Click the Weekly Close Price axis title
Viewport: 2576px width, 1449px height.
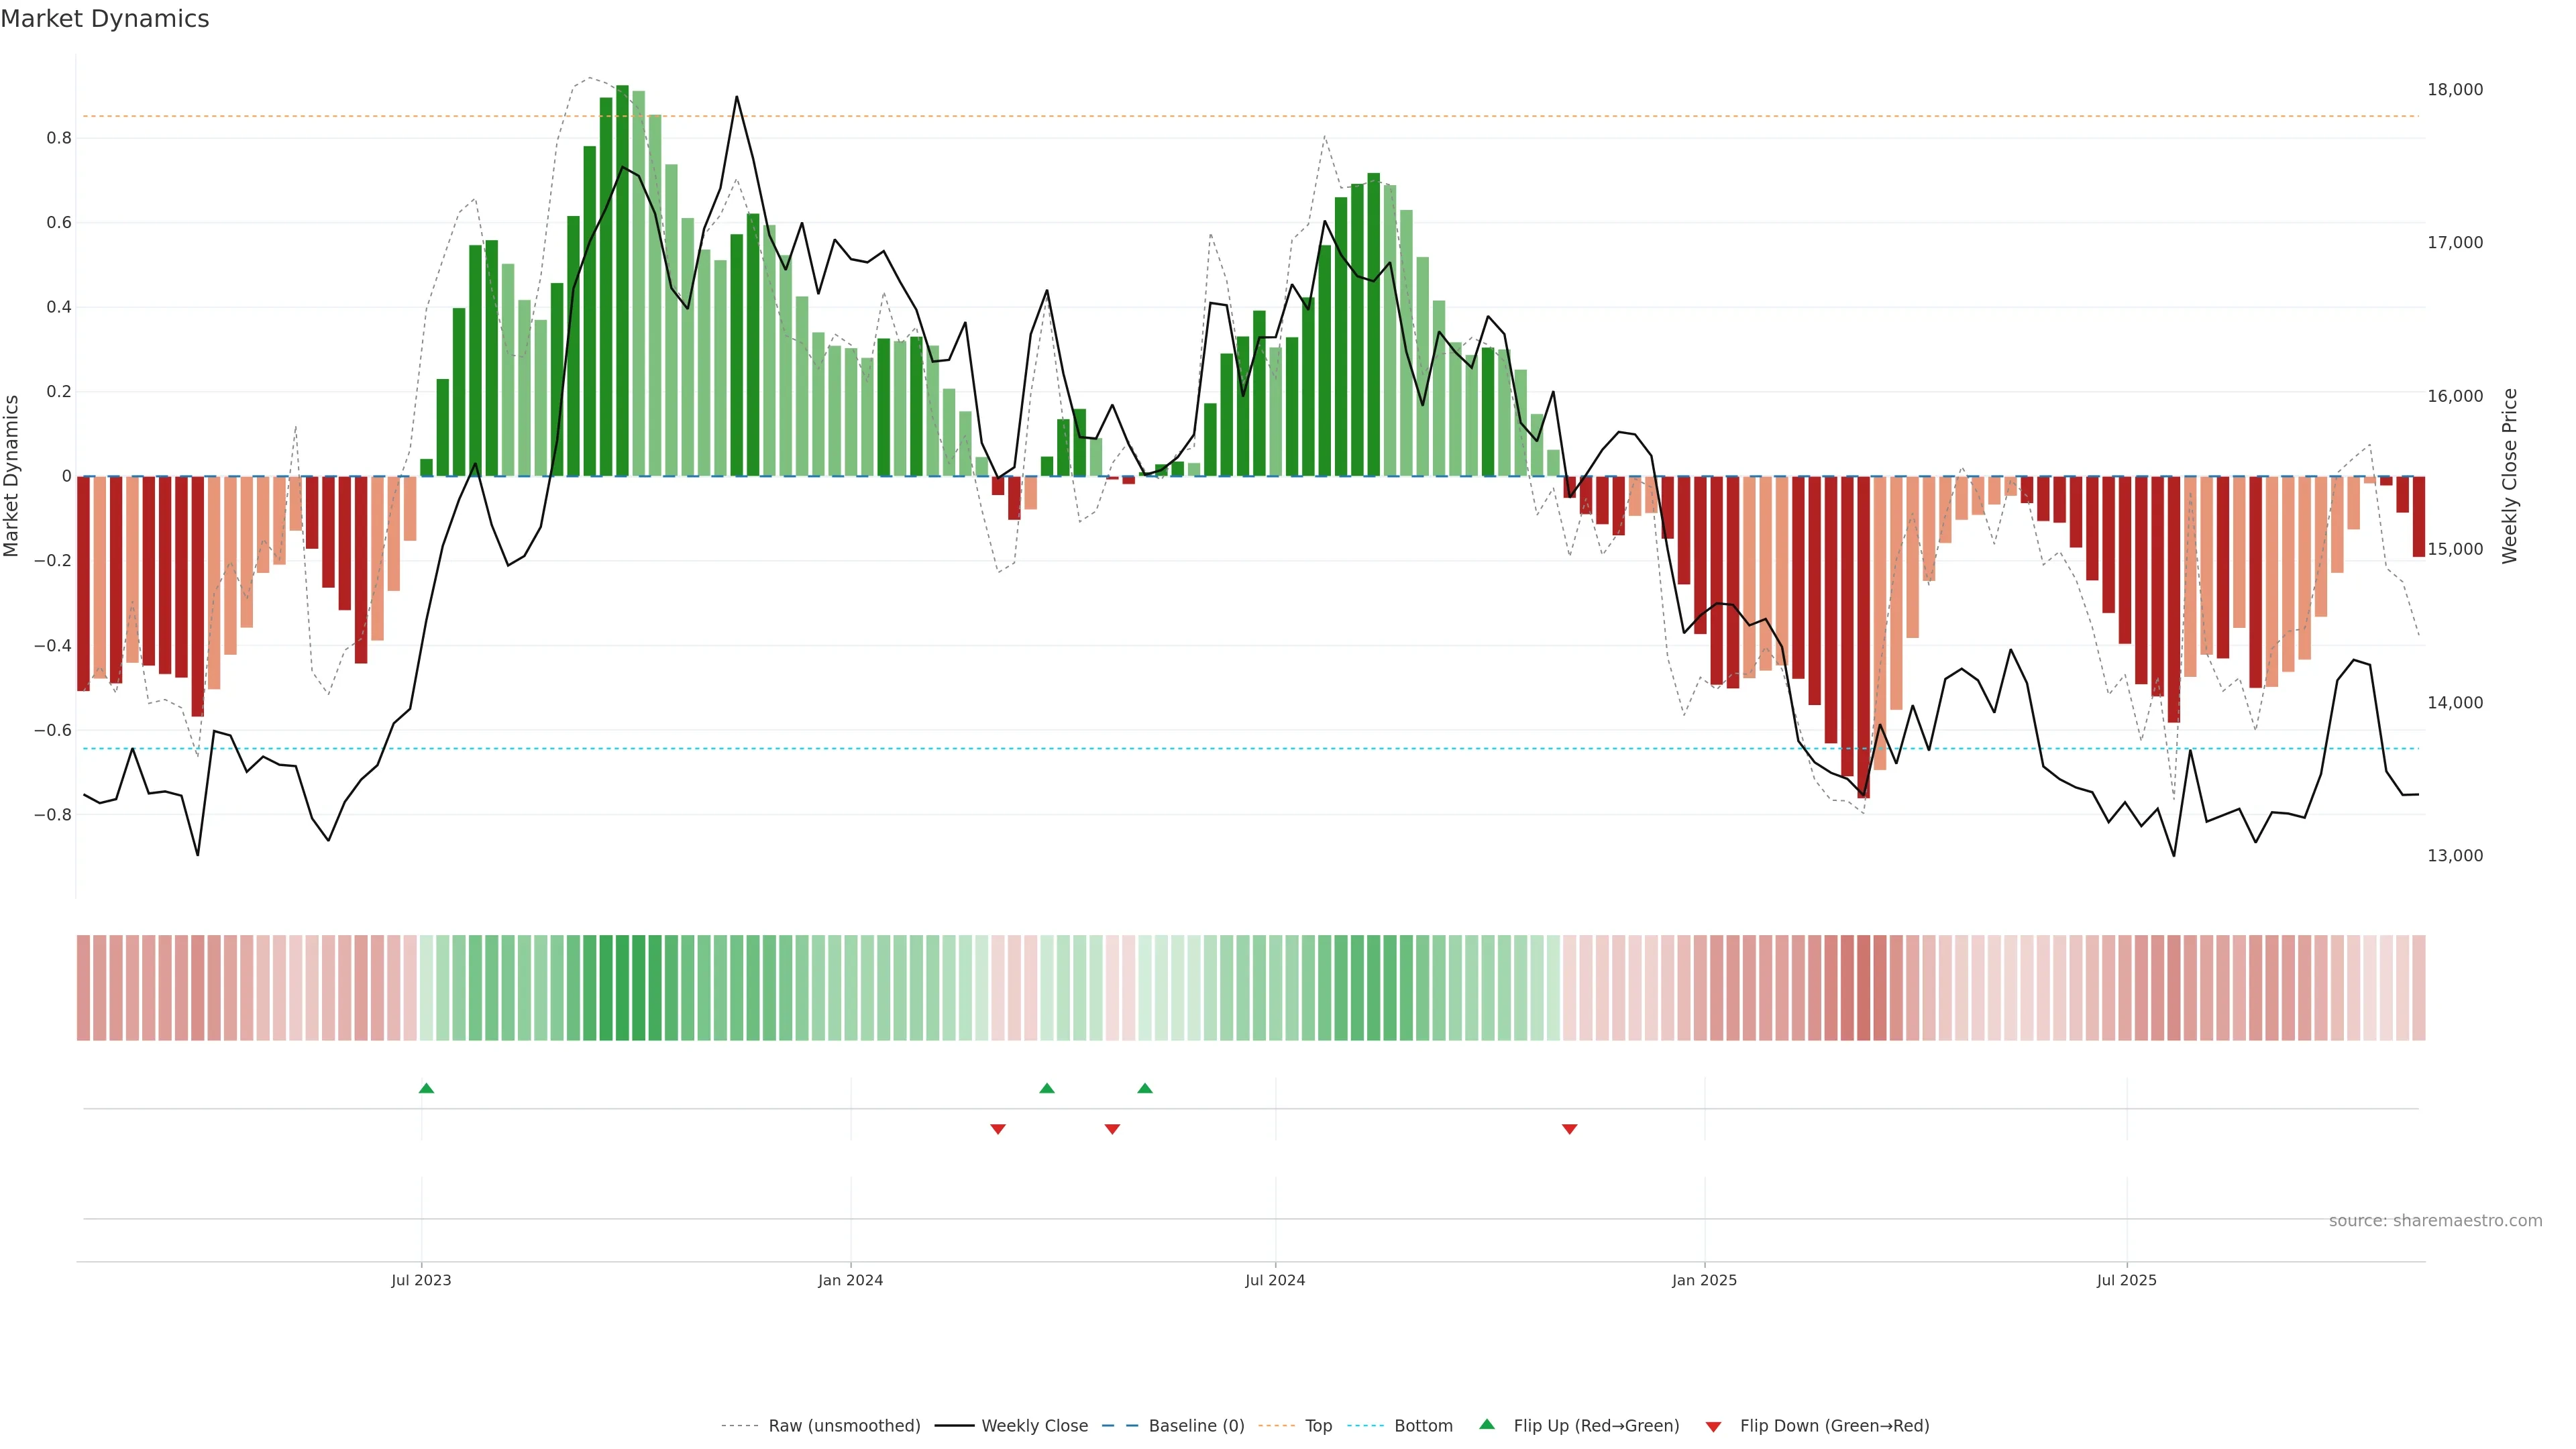(2509, 476)
